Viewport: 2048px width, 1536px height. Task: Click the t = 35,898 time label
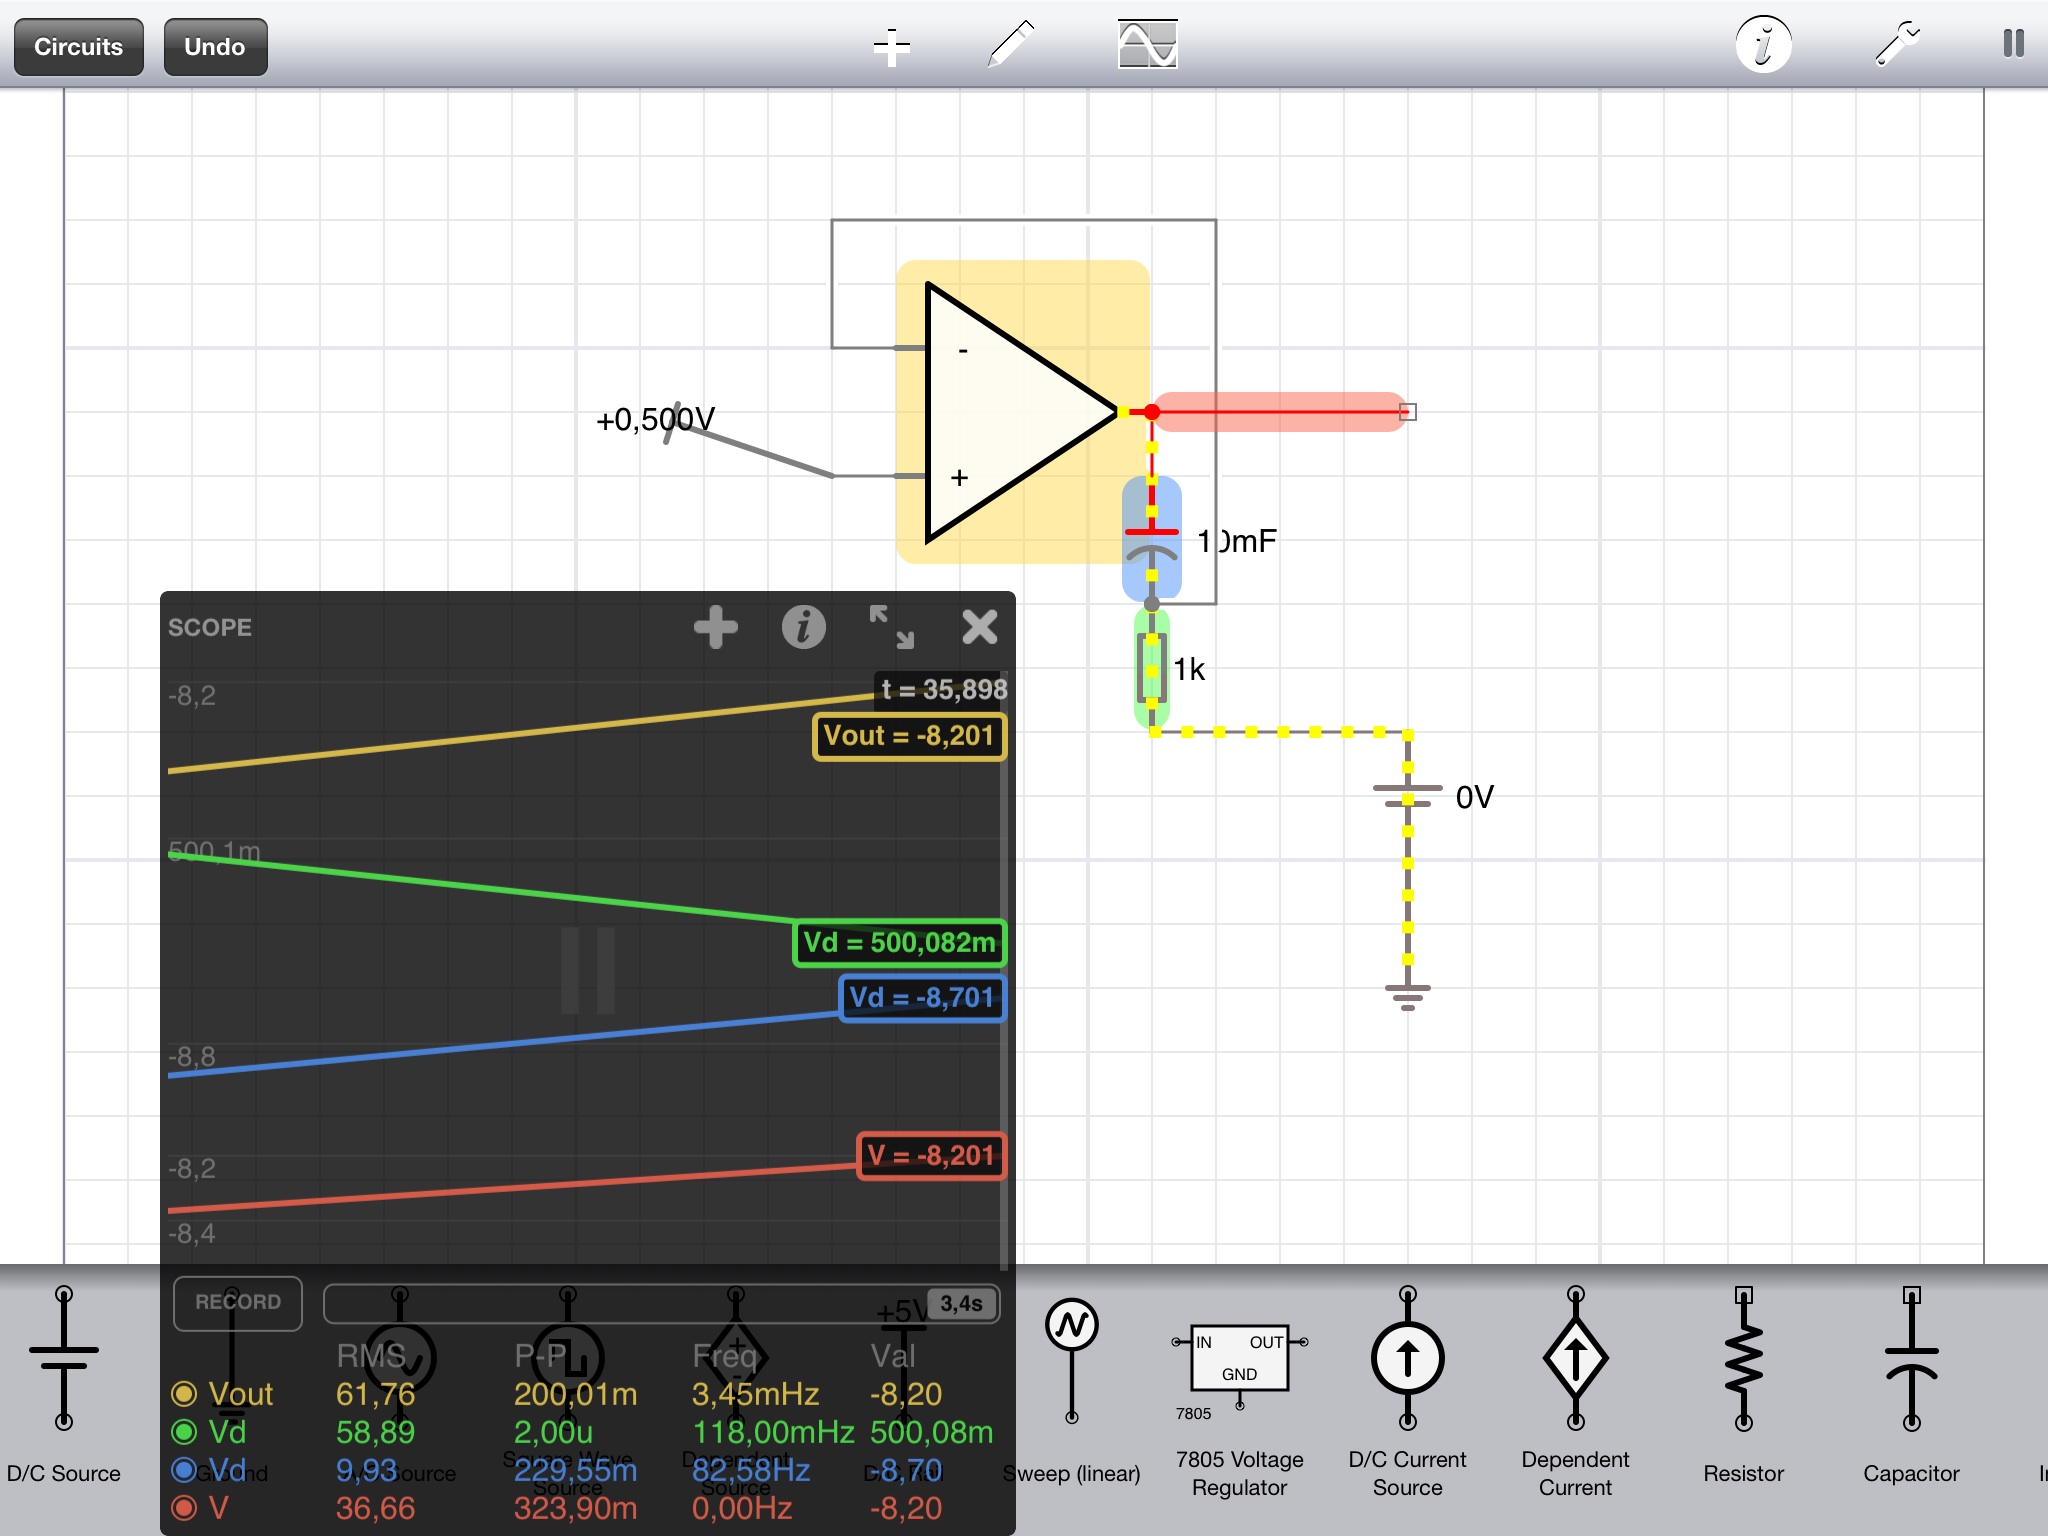point(943,689)
